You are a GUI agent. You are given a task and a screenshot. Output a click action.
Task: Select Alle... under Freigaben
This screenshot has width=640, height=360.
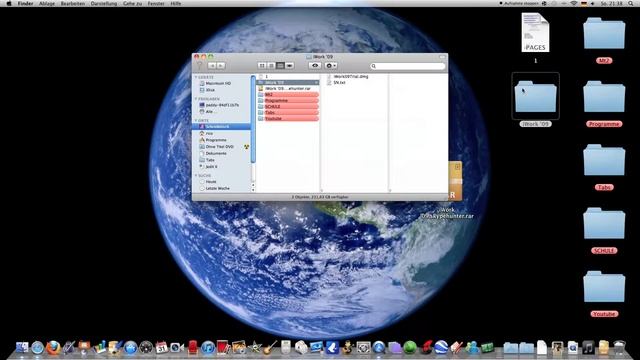[x=207, y=111]
